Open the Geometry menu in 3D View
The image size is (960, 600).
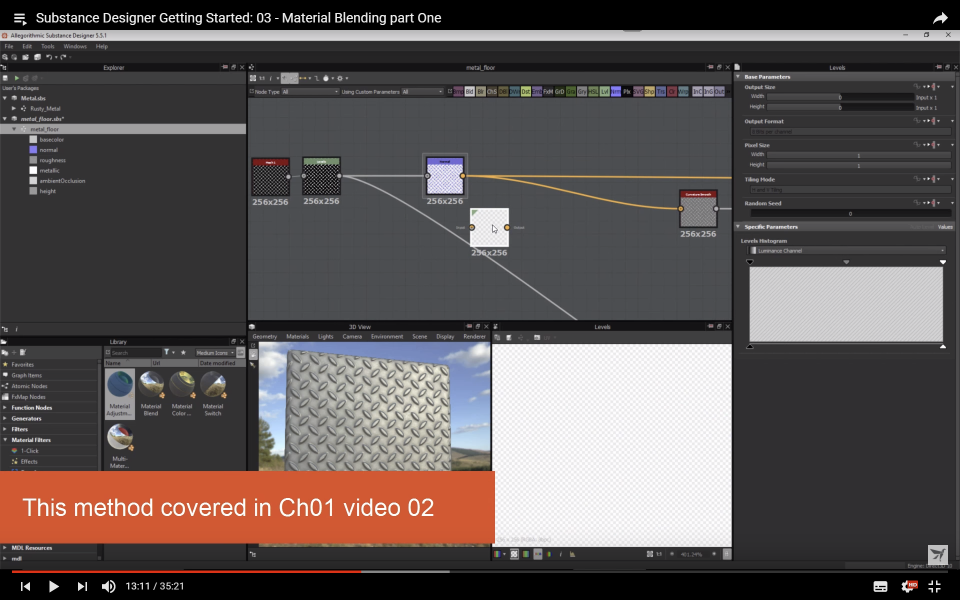point(264,337)
